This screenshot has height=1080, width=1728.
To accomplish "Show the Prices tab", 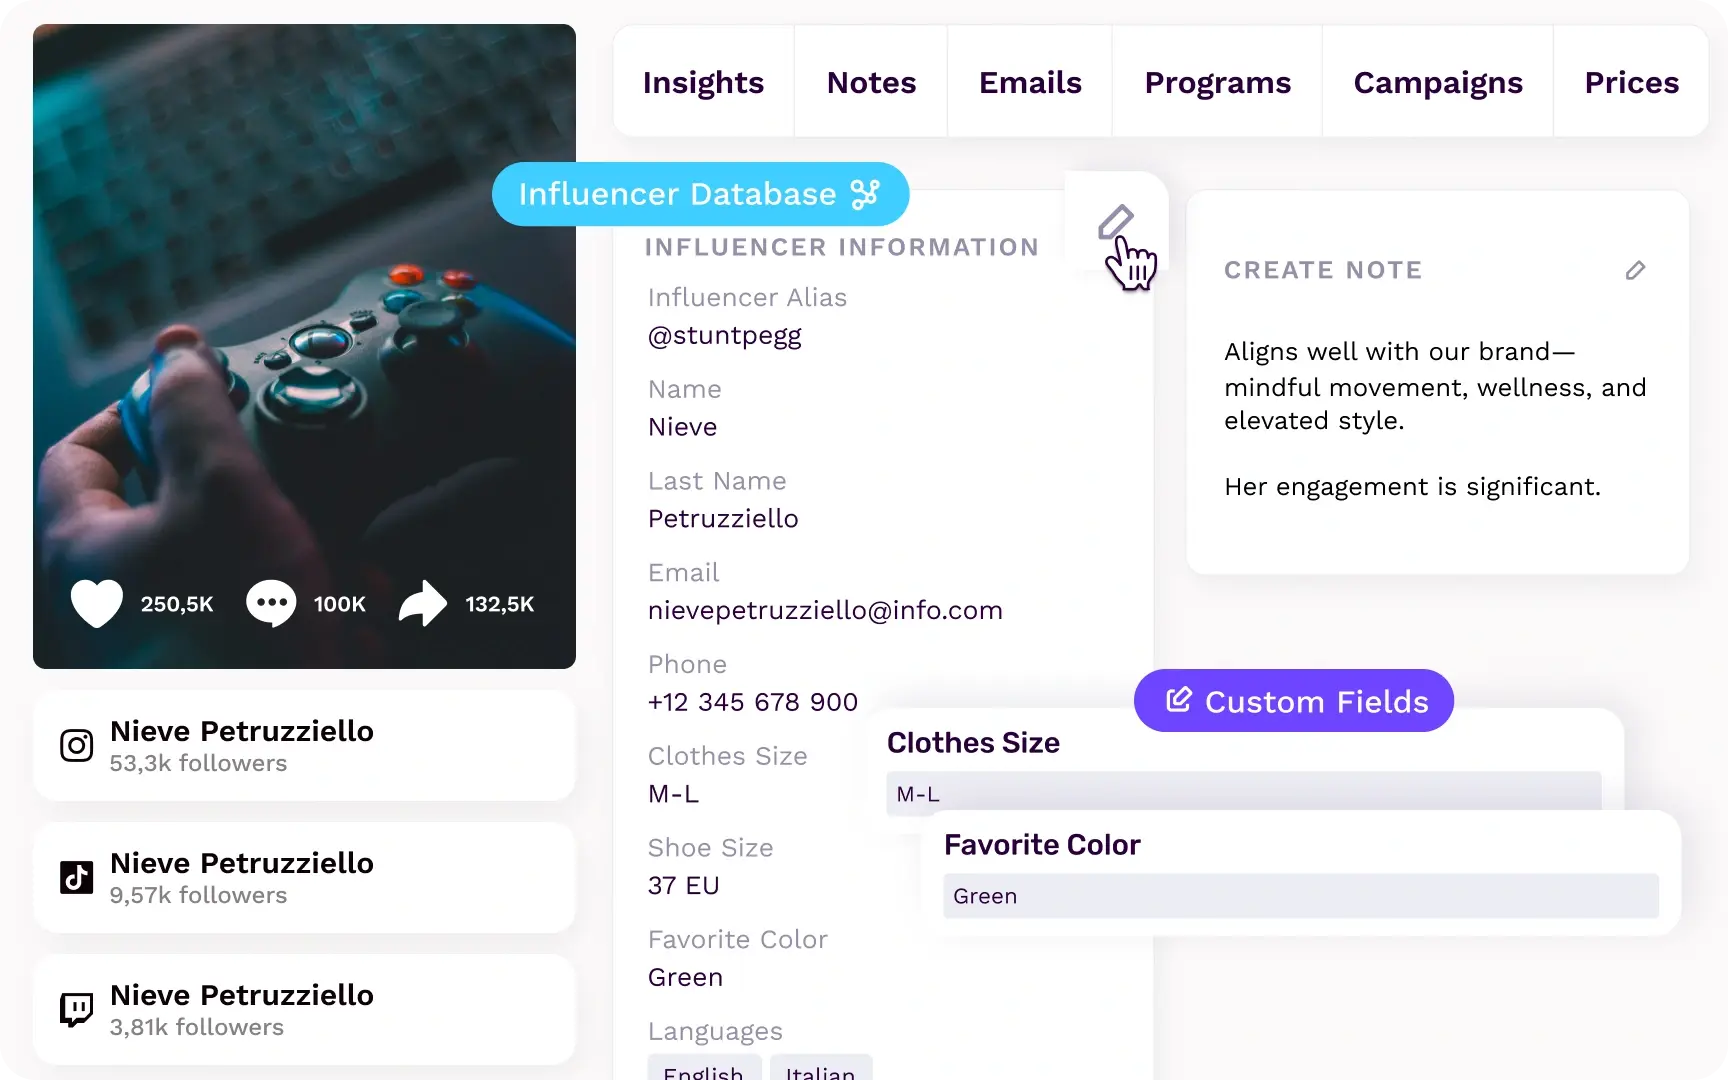I will (x=1631, y=82).
